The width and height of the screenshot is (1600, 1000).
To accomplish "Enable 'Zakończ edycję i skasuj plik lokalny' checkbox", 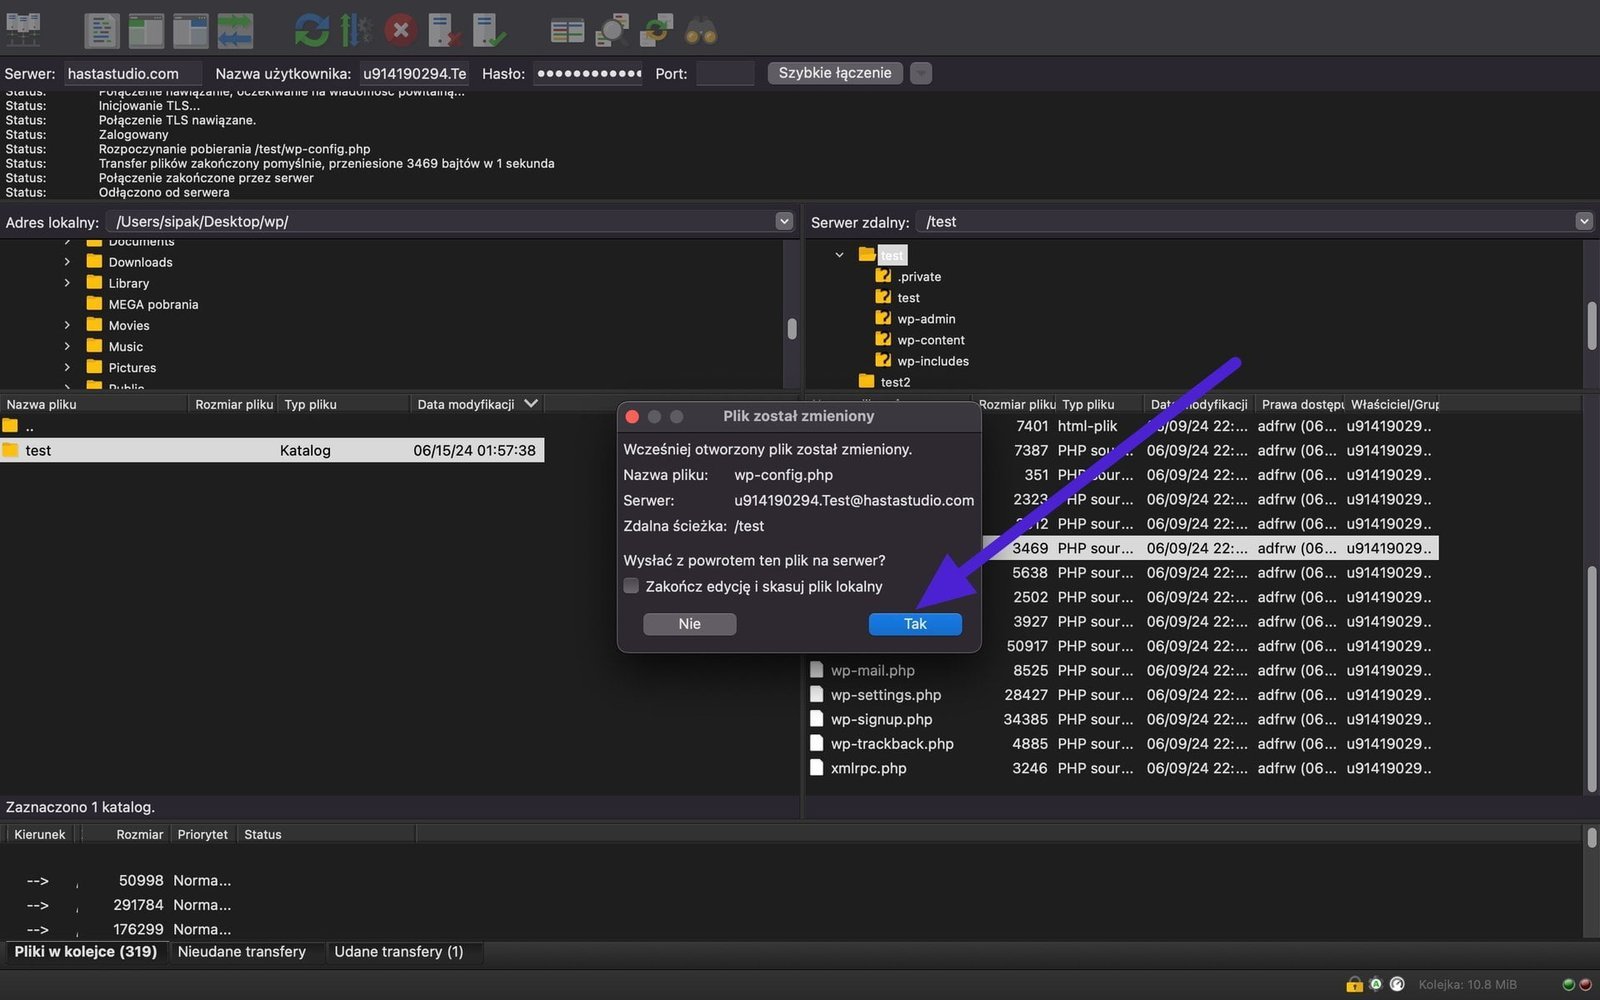I will pos(631,586).
